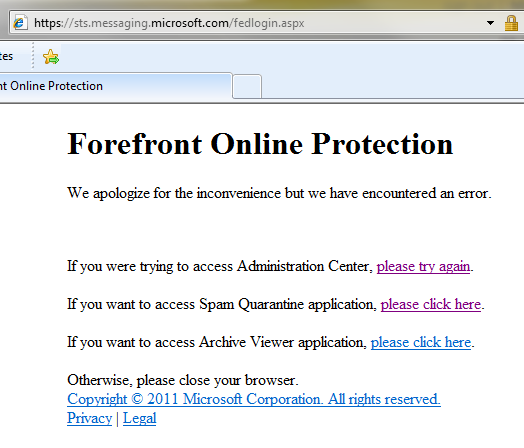524x448 pixels.
Task: Click the 'We apologize for the inconvenience' message
Action: coord(279,193)
